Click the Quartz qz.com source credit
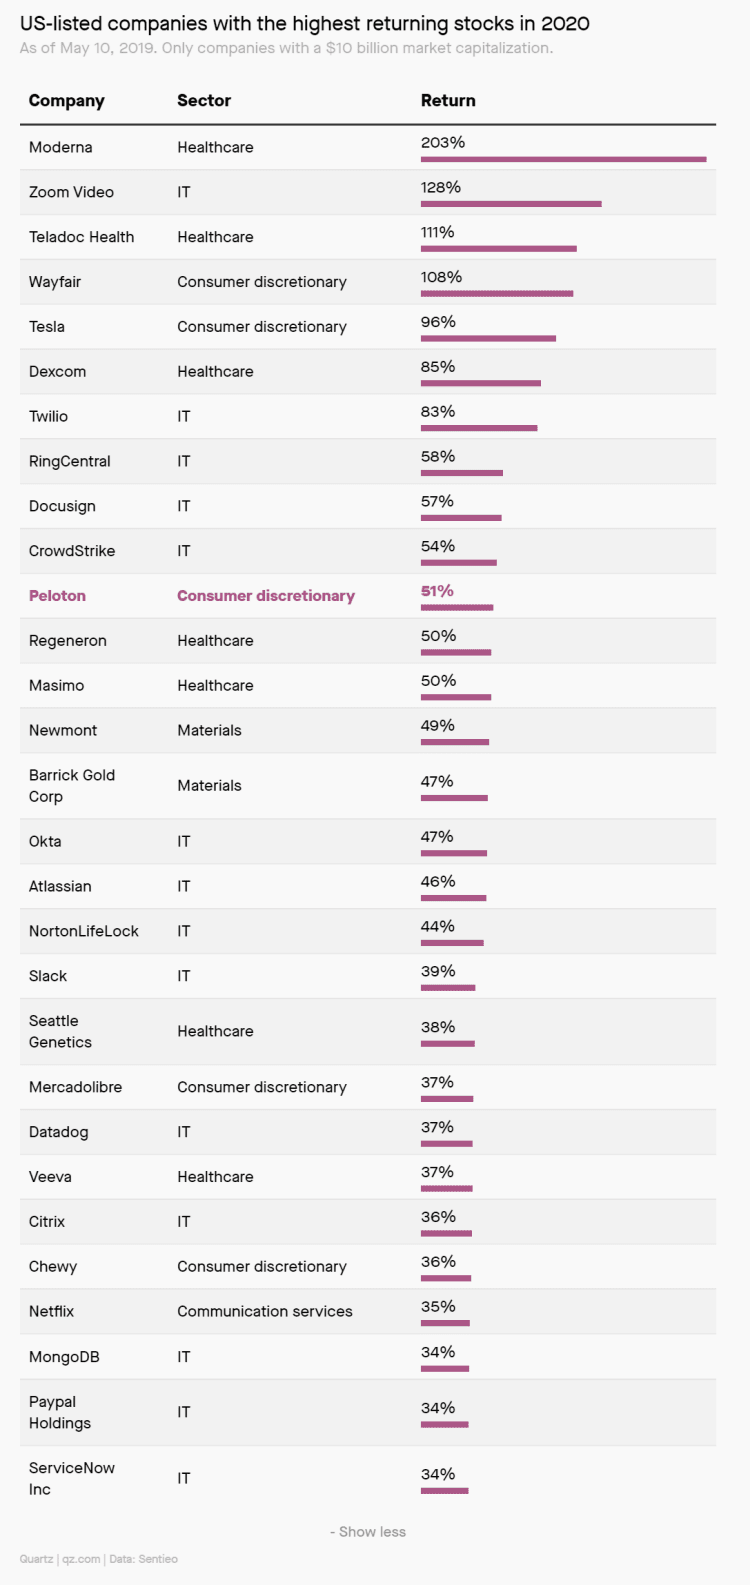 60,1559
